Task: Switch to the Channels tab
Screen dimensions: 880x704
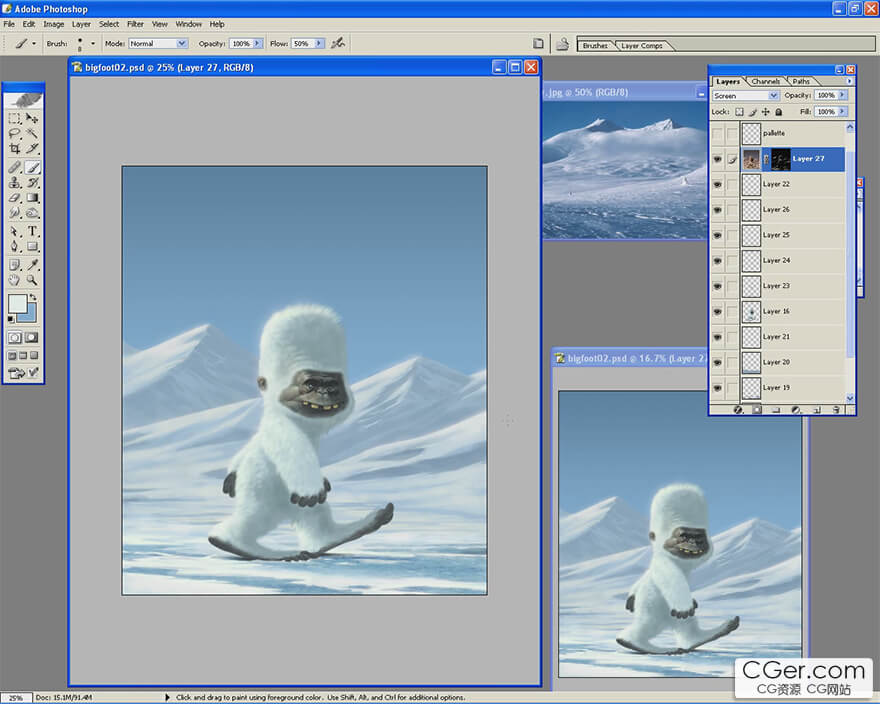Action: (x=766, y=81)
